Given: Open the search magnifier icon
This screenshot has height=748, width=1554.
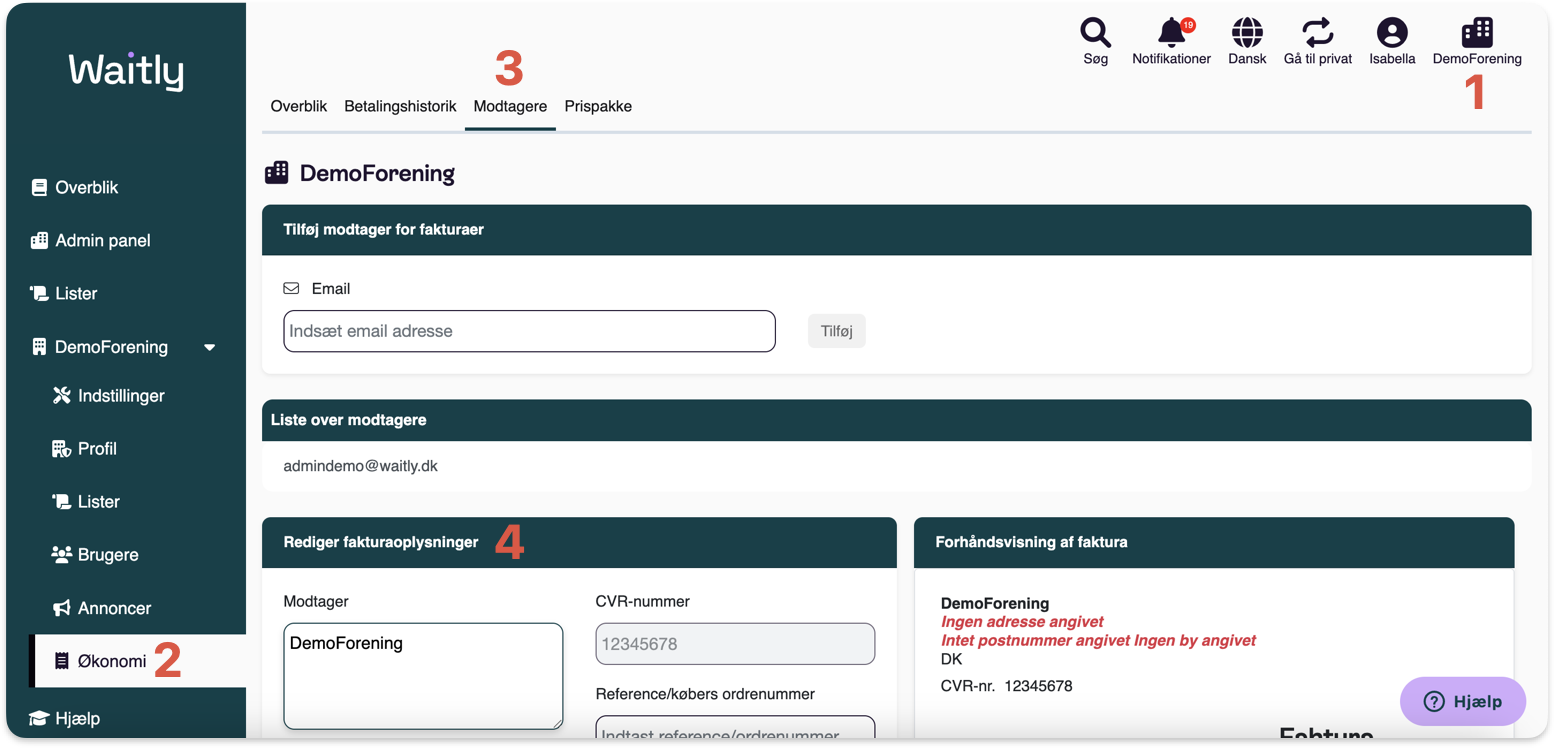Looking at the screenshot, I should pos(1095,33).
